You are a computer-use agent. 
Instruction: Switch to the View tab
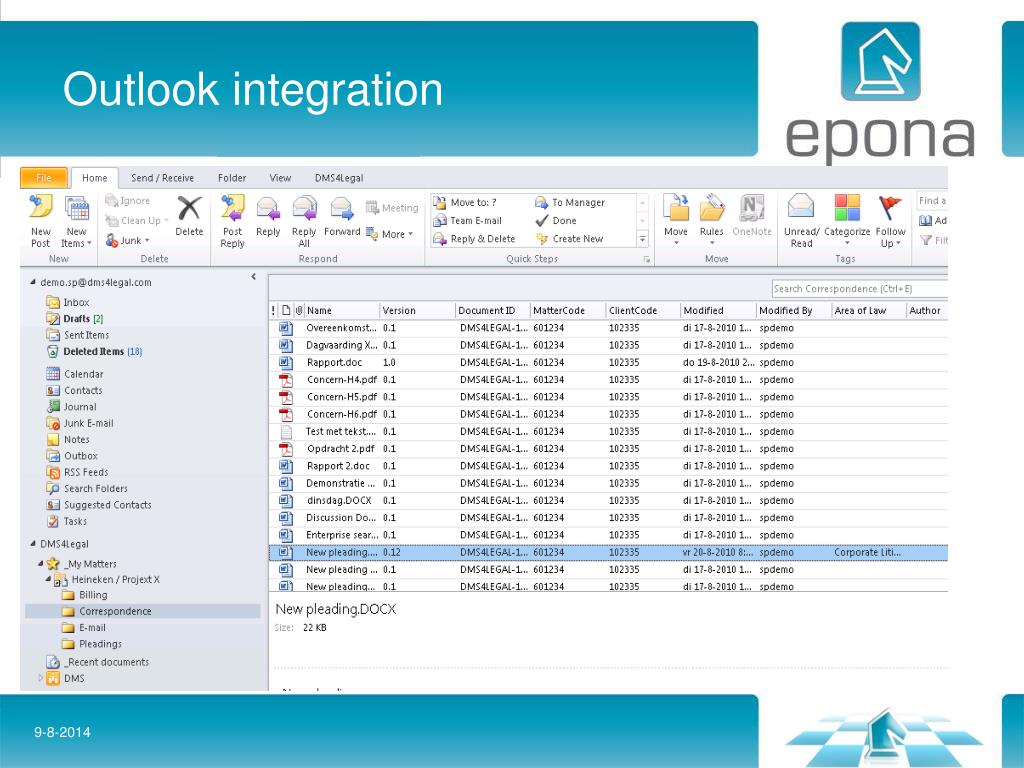click(280, 178)
